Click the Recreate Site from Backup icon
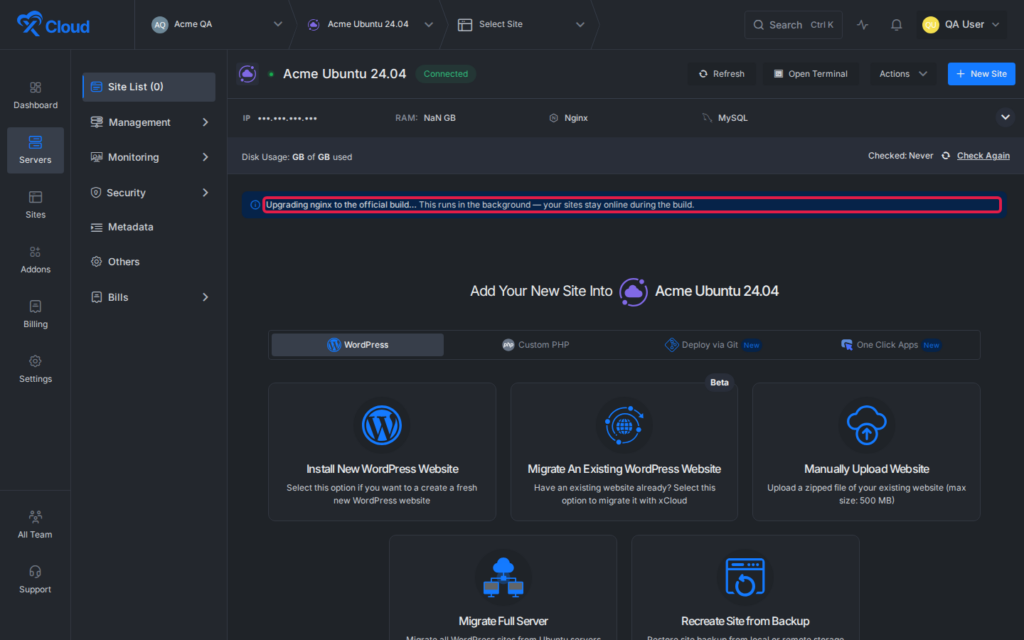The image size is (1024, 640). (x=745, y=577)
